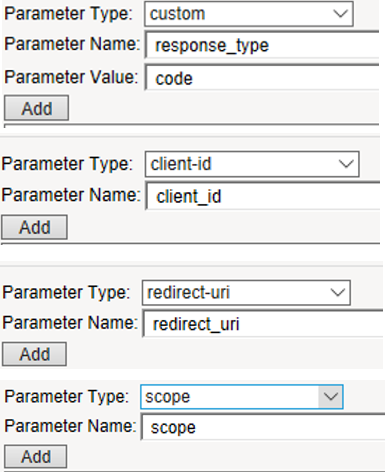The image size is (387, 475).
Task: Click Add below the code value field
Action: point(36,108)
